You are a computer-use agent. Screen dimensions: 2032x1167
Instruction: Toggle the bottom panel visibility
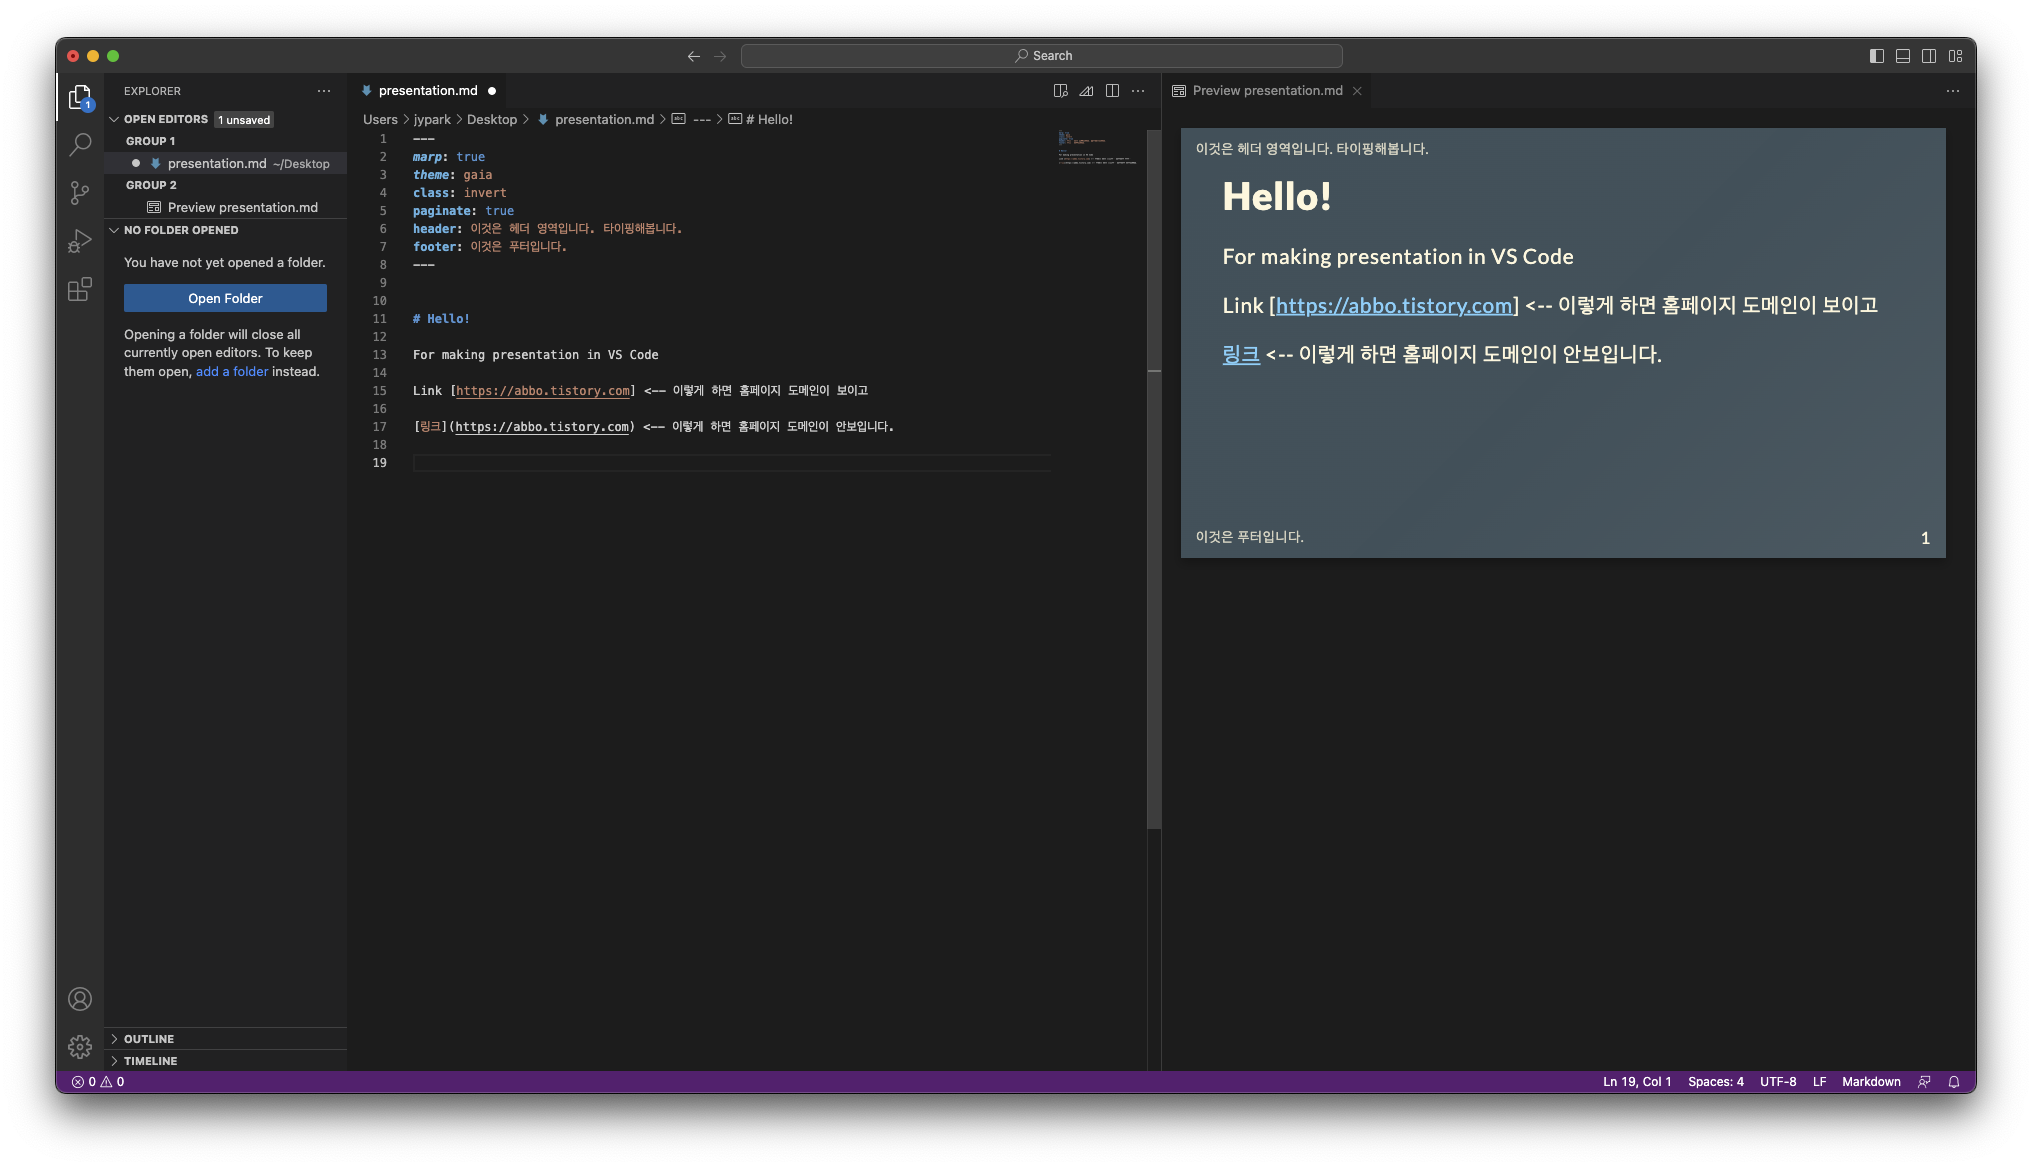click(1902, 56)
